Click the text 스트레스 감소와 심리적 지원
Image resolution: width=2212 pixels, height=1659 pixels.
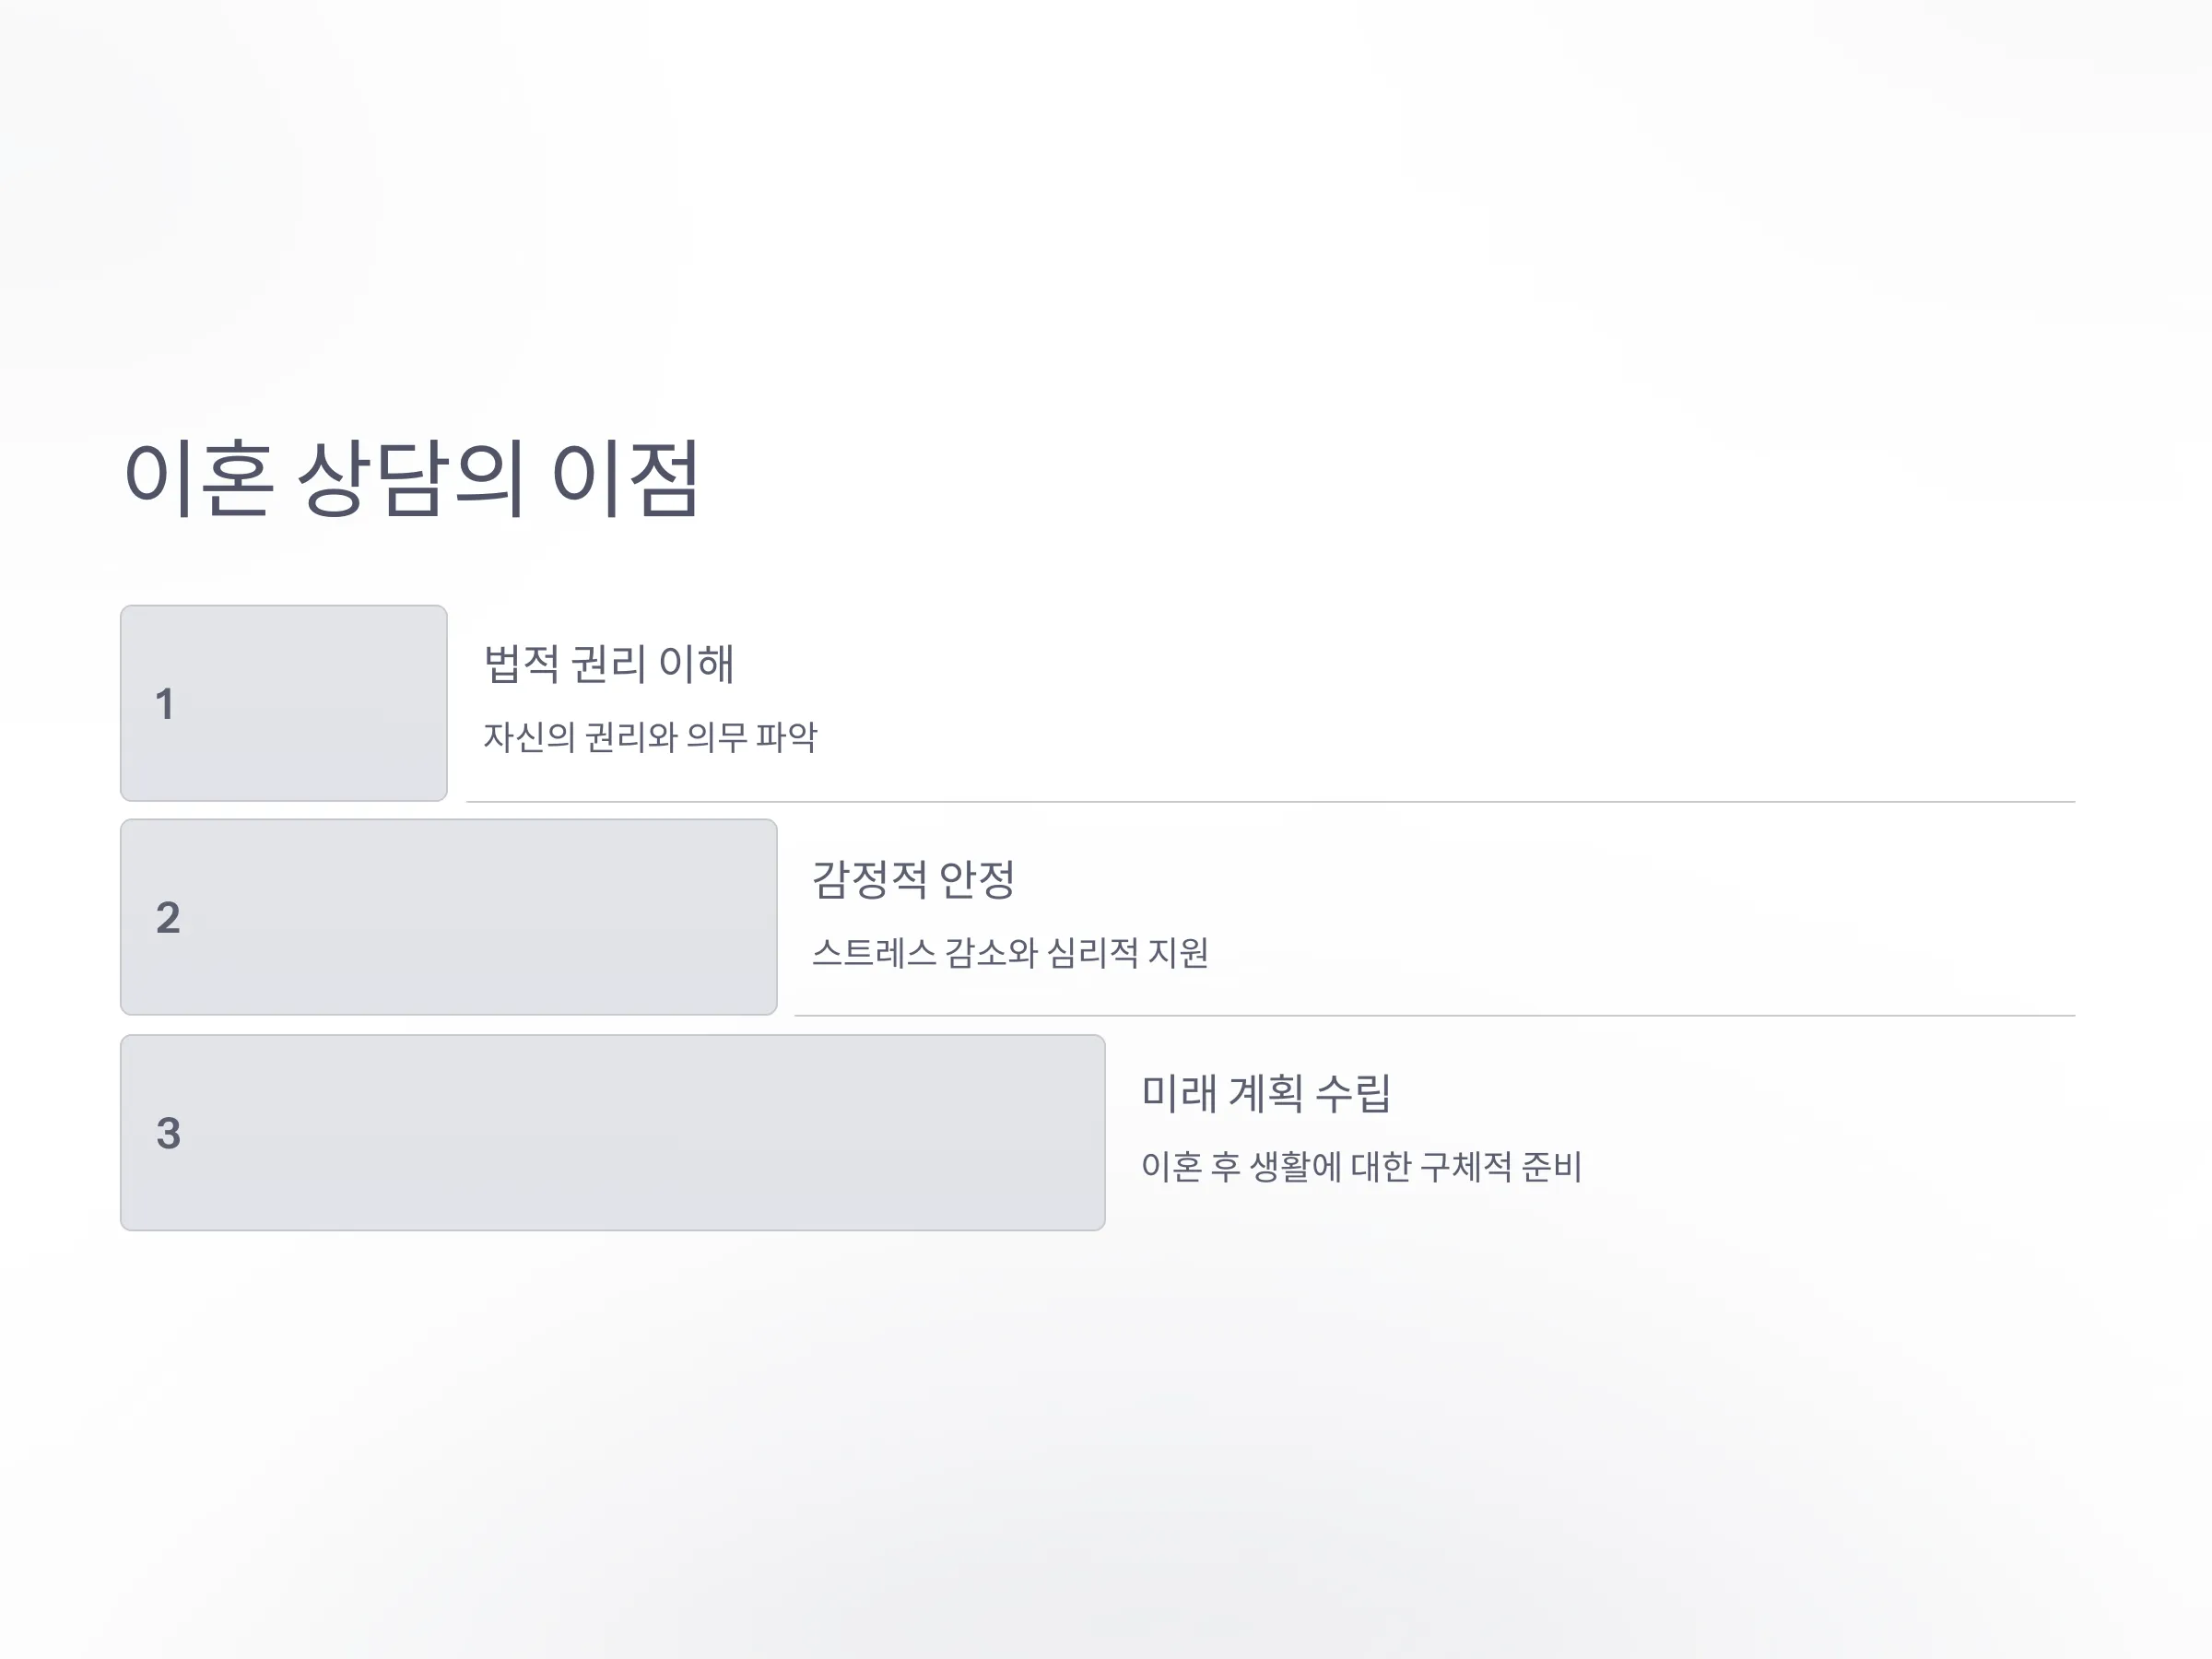click(1010, 952)
